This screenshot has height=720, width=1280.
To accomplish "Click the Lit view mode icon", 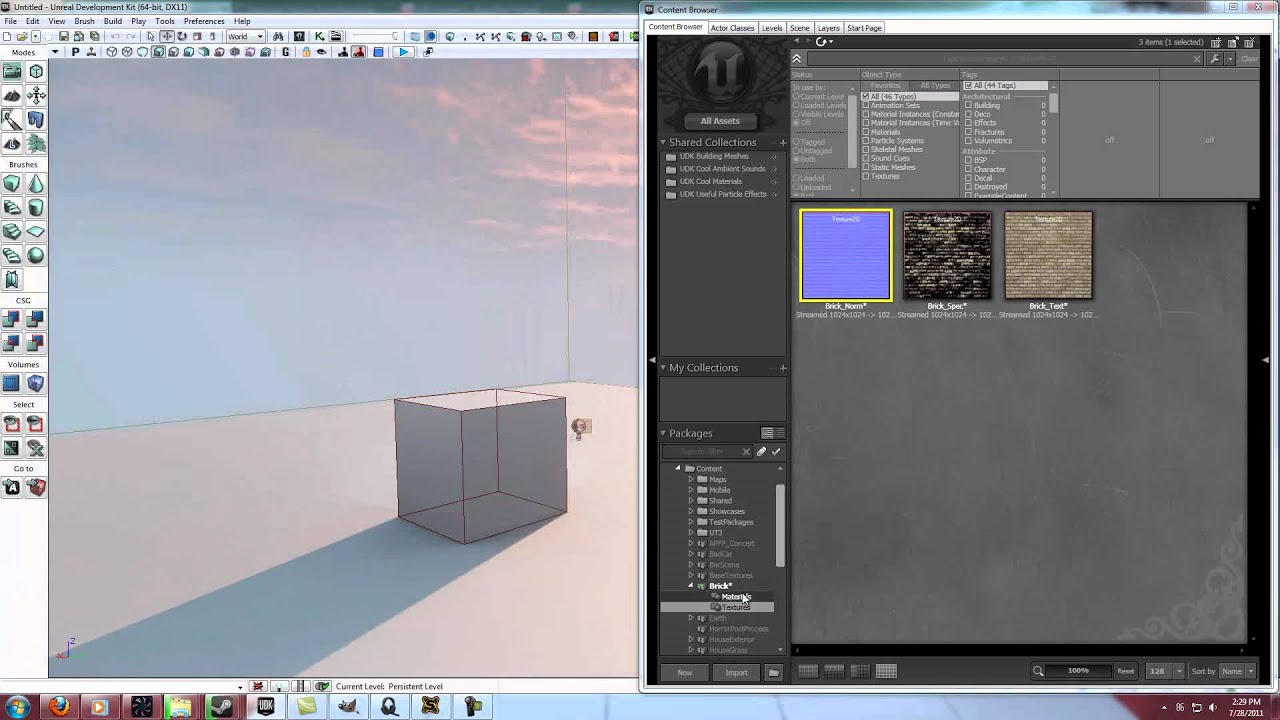I will [x=158, y=52].
